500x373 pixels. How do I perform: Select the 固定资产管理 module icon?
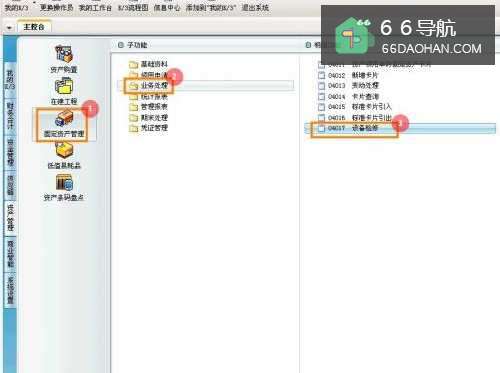(x=64, y=124)
